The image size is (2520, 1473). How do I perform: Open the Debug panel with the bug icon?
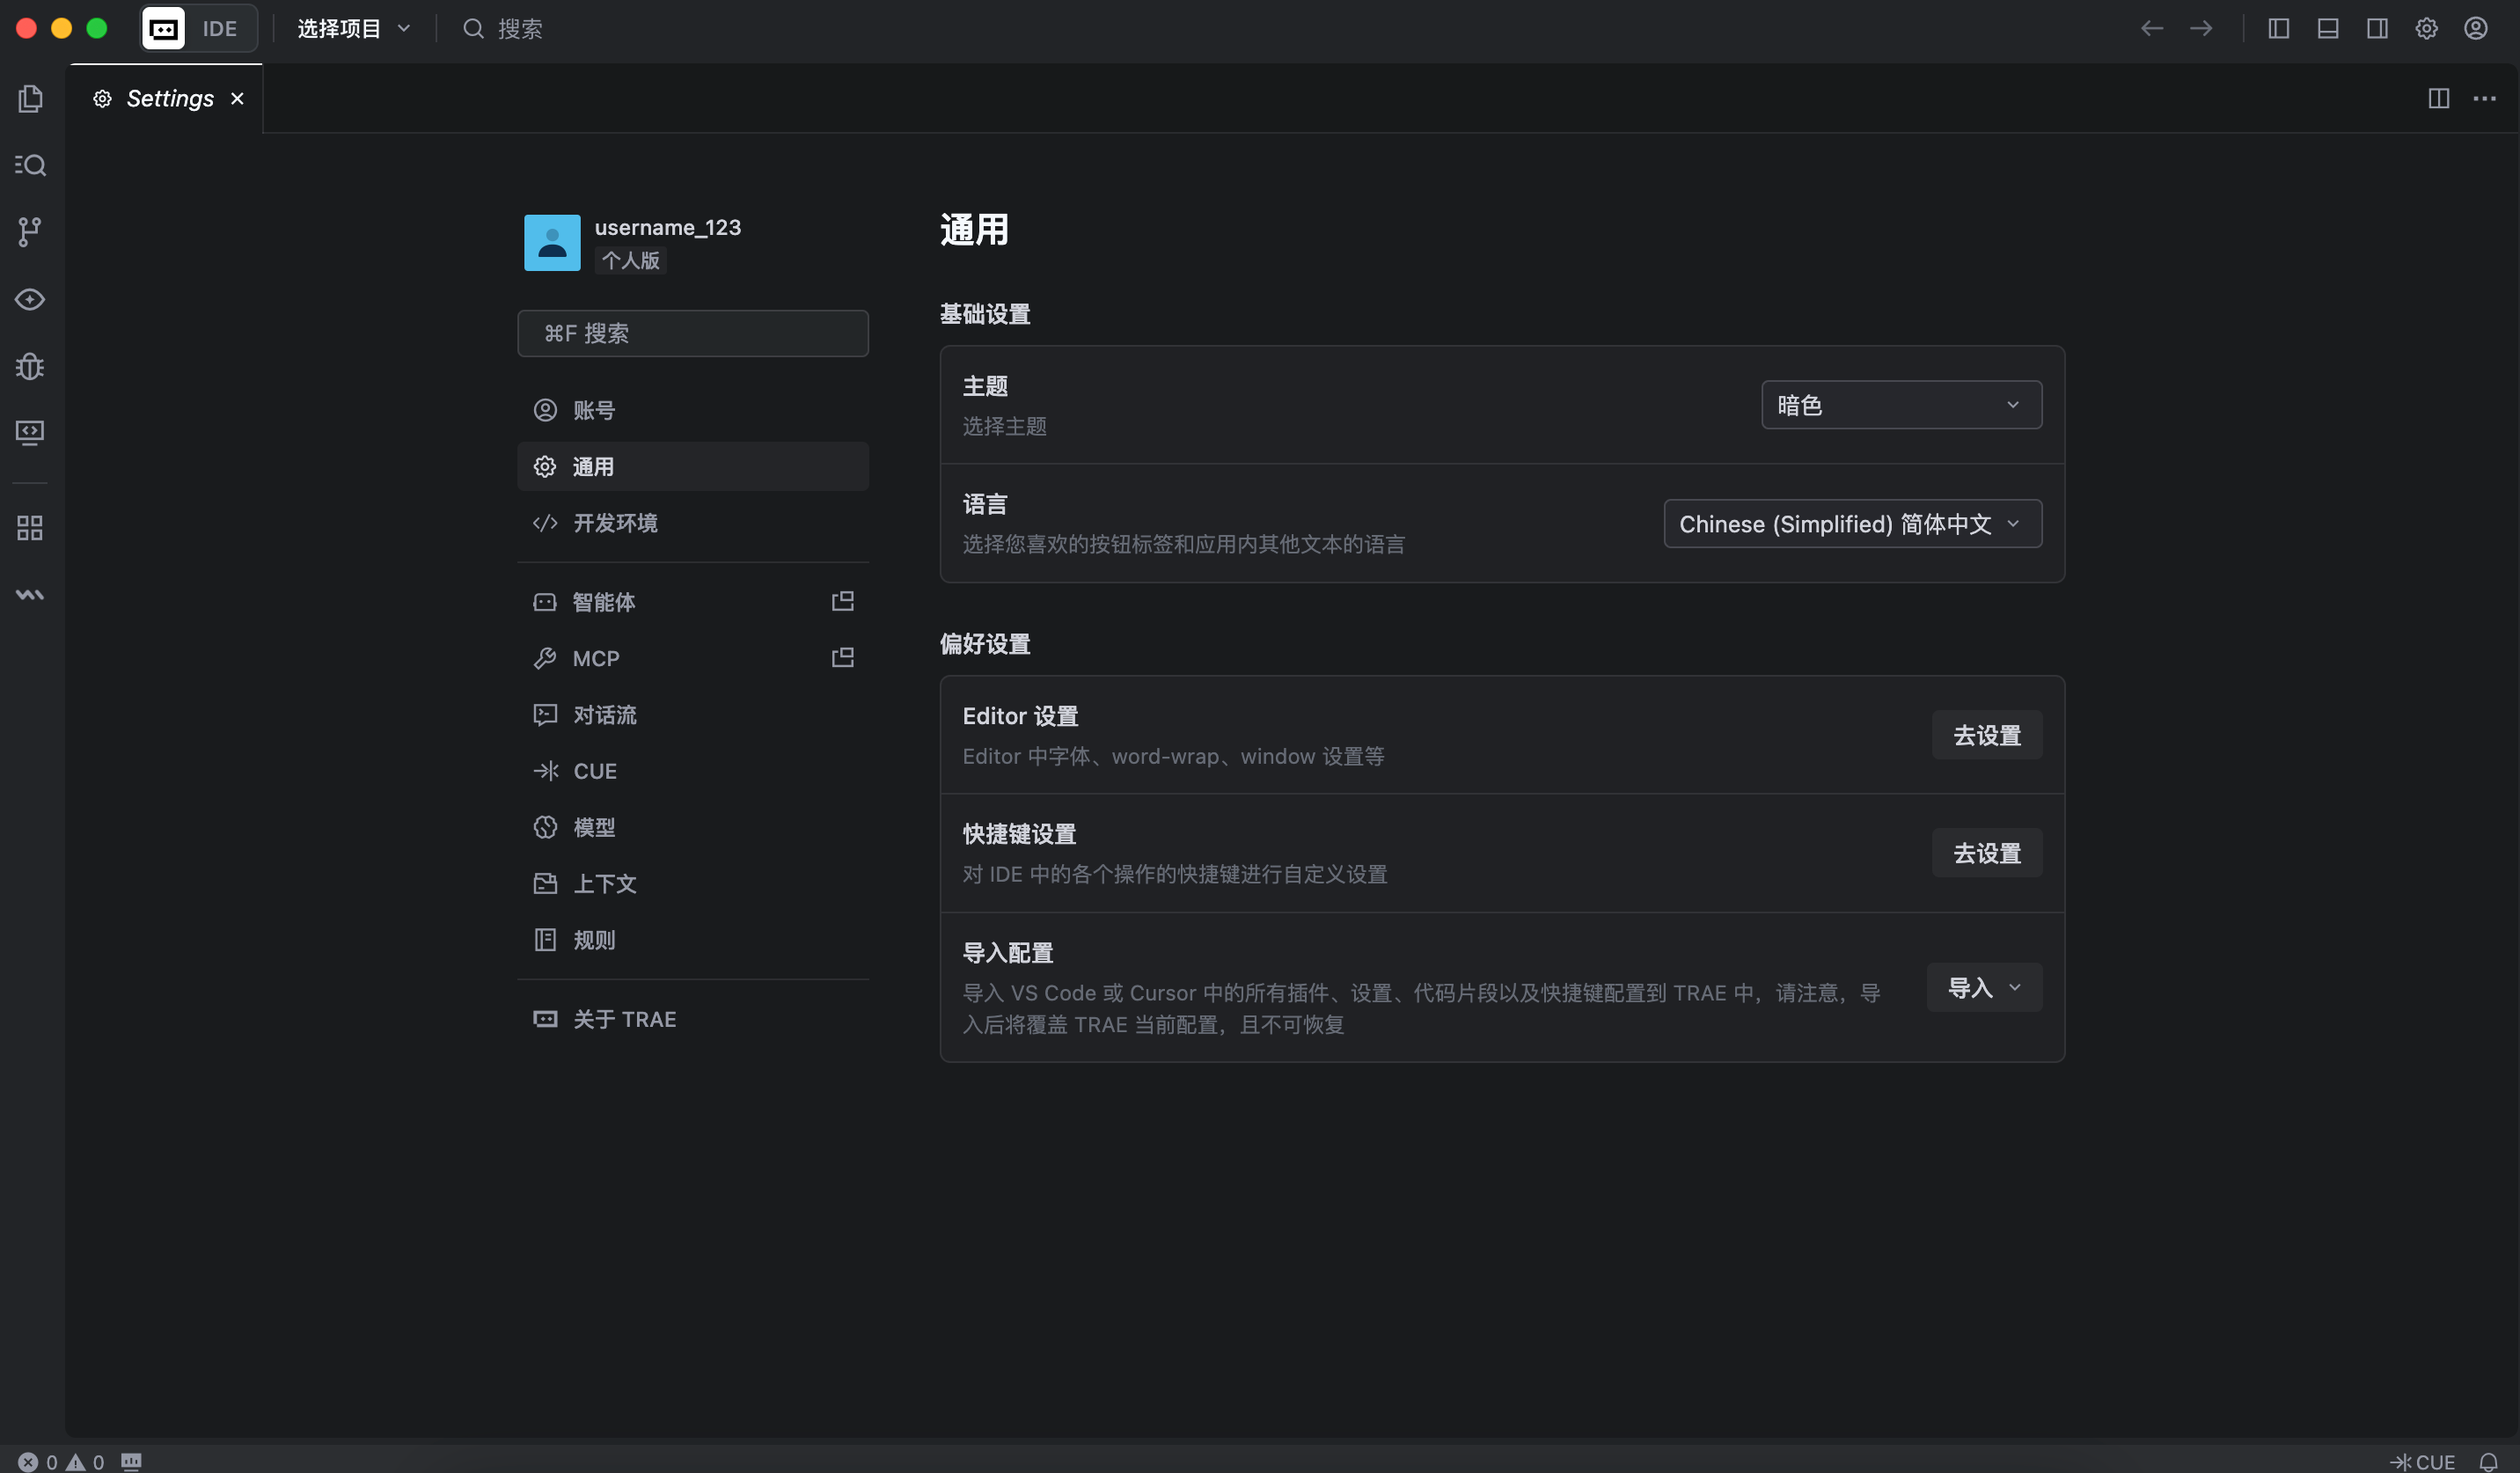(30, 366)
